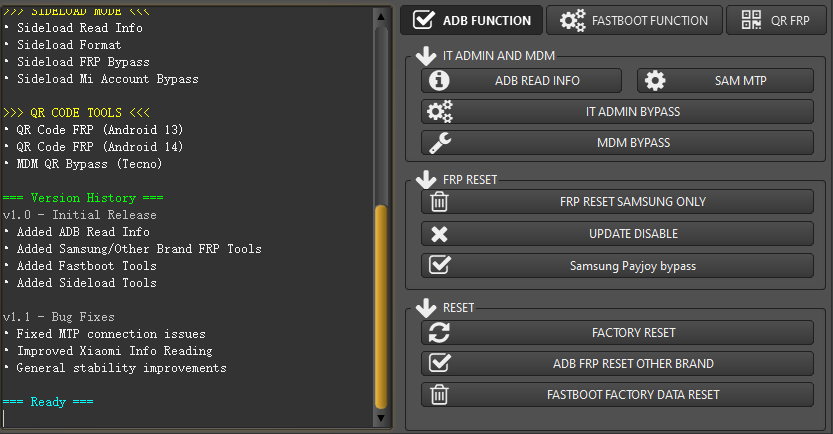Click the X icon on UPDATE DISABLE
This screenshot has height=434, width=833.
pos(439,234)
